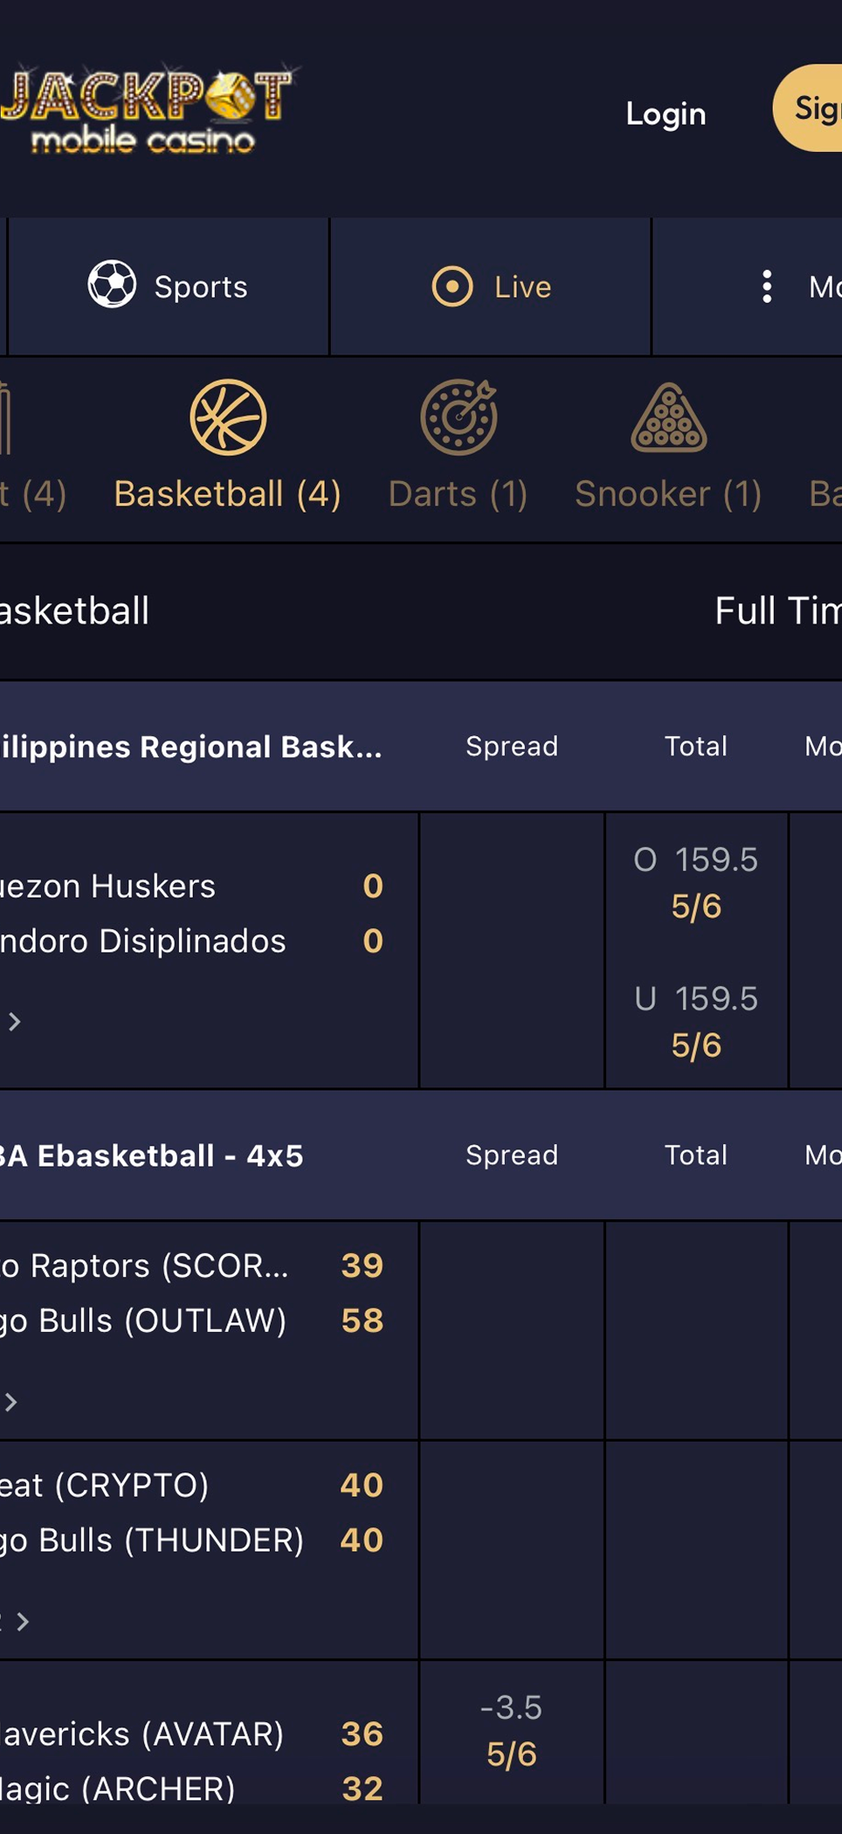Image resolution: width=842 pixels, height=1834 pixels.
Task: Click the soccer ball Sports icon
Action: pyautogui.click(x=112, y=285)
